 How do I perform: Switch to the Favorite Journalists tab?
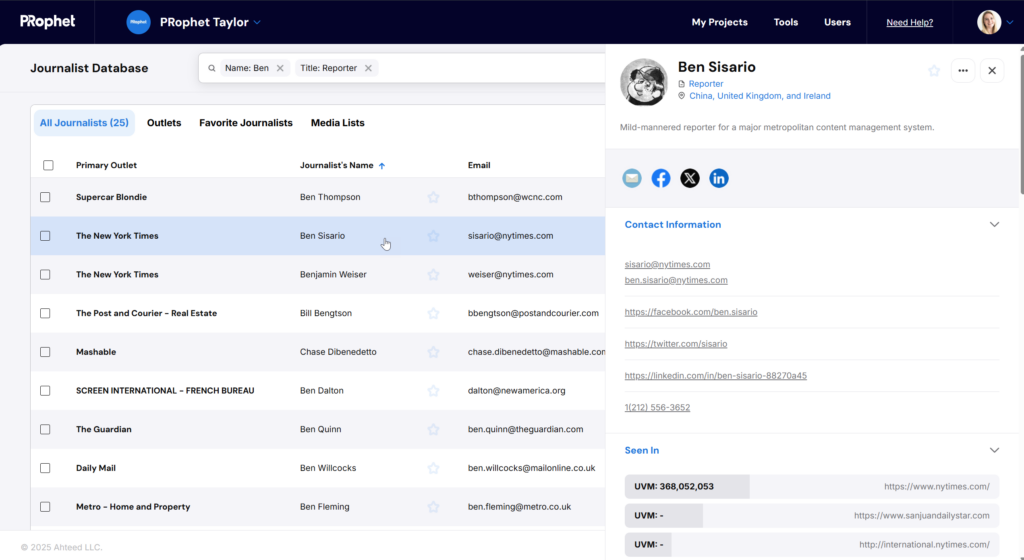[x=246, y=123]
